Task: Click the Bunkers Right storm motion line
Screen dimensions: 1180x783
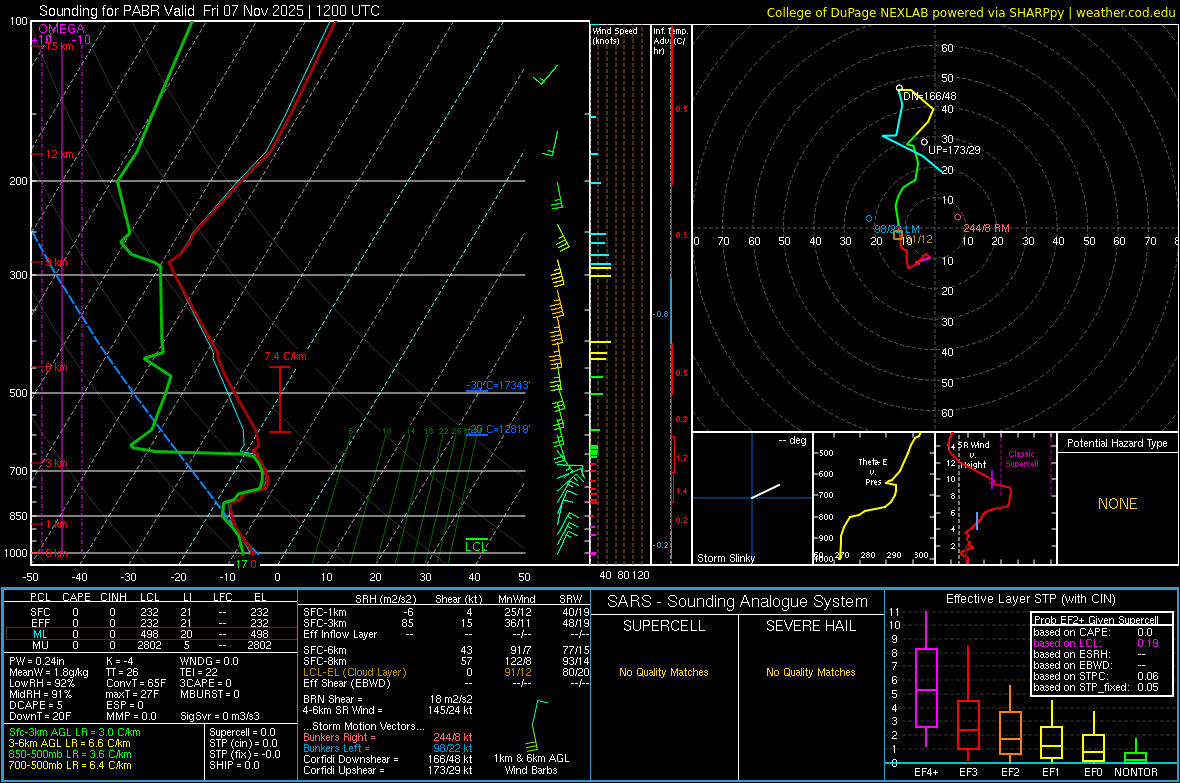Action: pyautogui.click(x=388, y=737)
